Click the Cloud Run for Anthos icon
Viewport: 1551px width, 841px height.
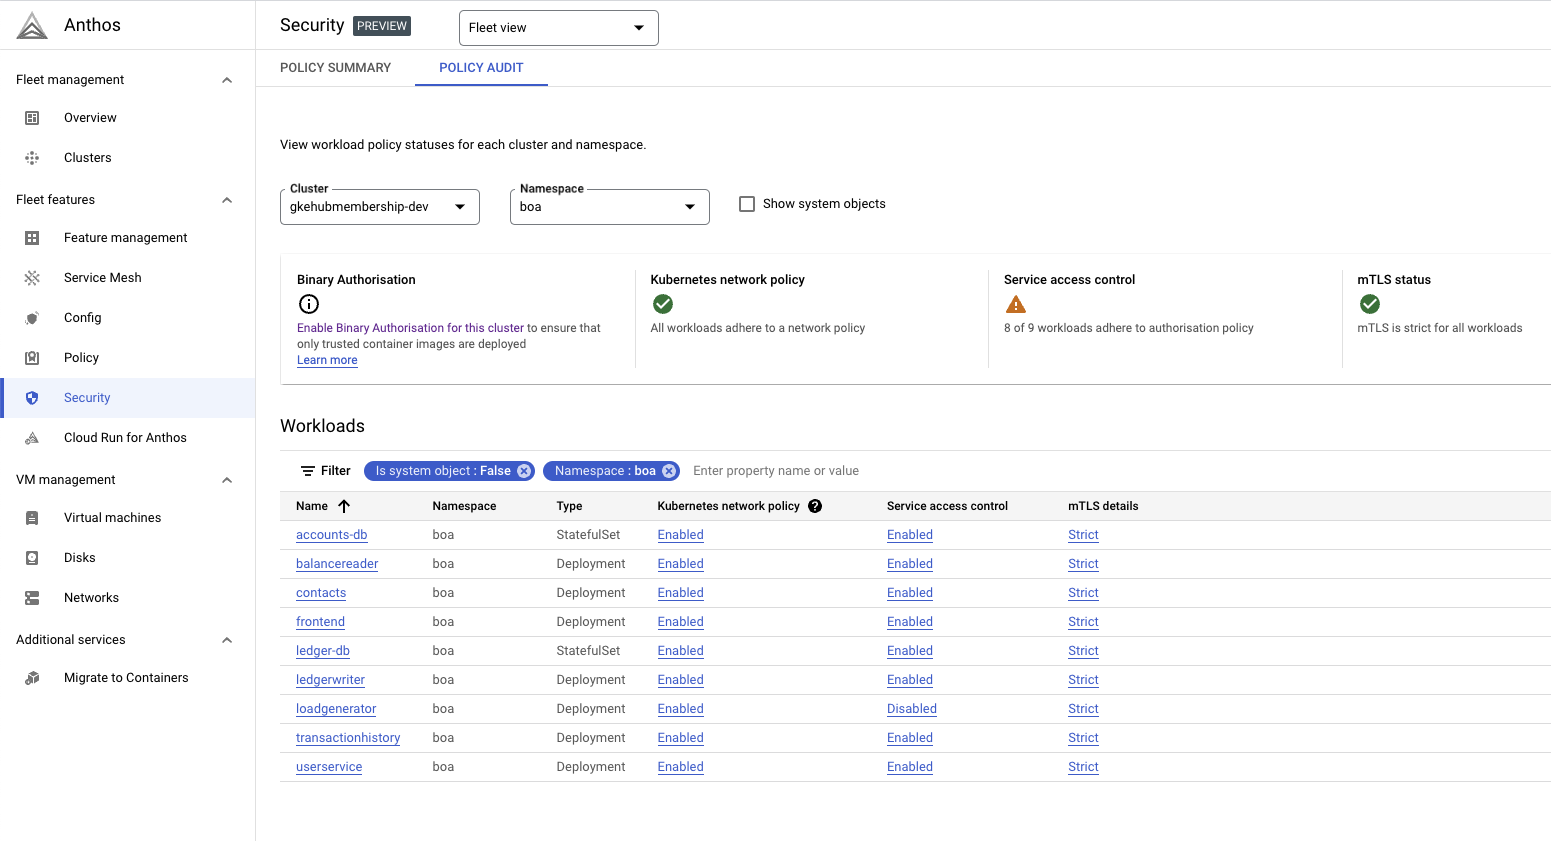coord(34,437)
